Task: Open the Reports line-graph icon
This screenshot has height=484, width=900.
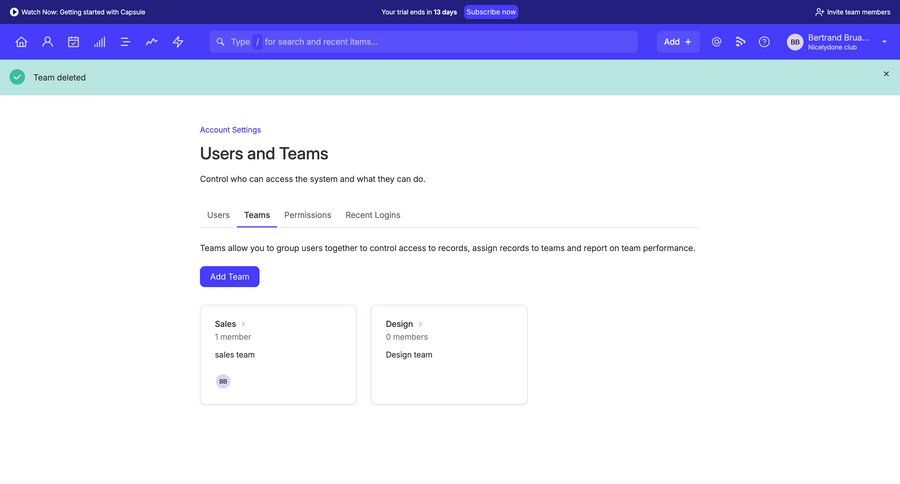Action: [x=152, y=42]
